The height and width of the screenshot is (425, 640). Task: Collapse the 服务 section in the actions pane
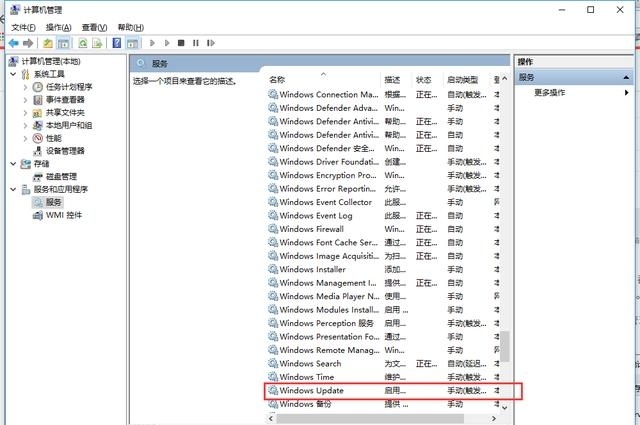626,77
